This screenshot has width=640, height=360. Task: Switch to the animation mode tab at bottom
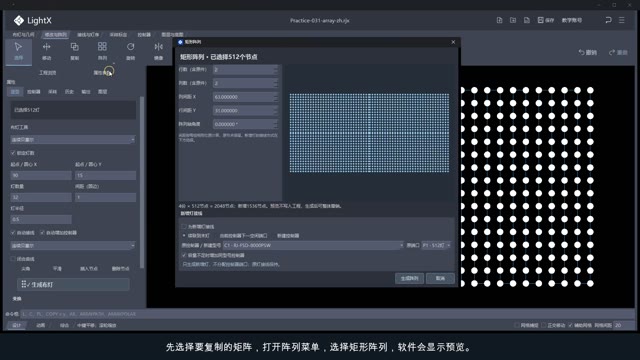[40, 325]
